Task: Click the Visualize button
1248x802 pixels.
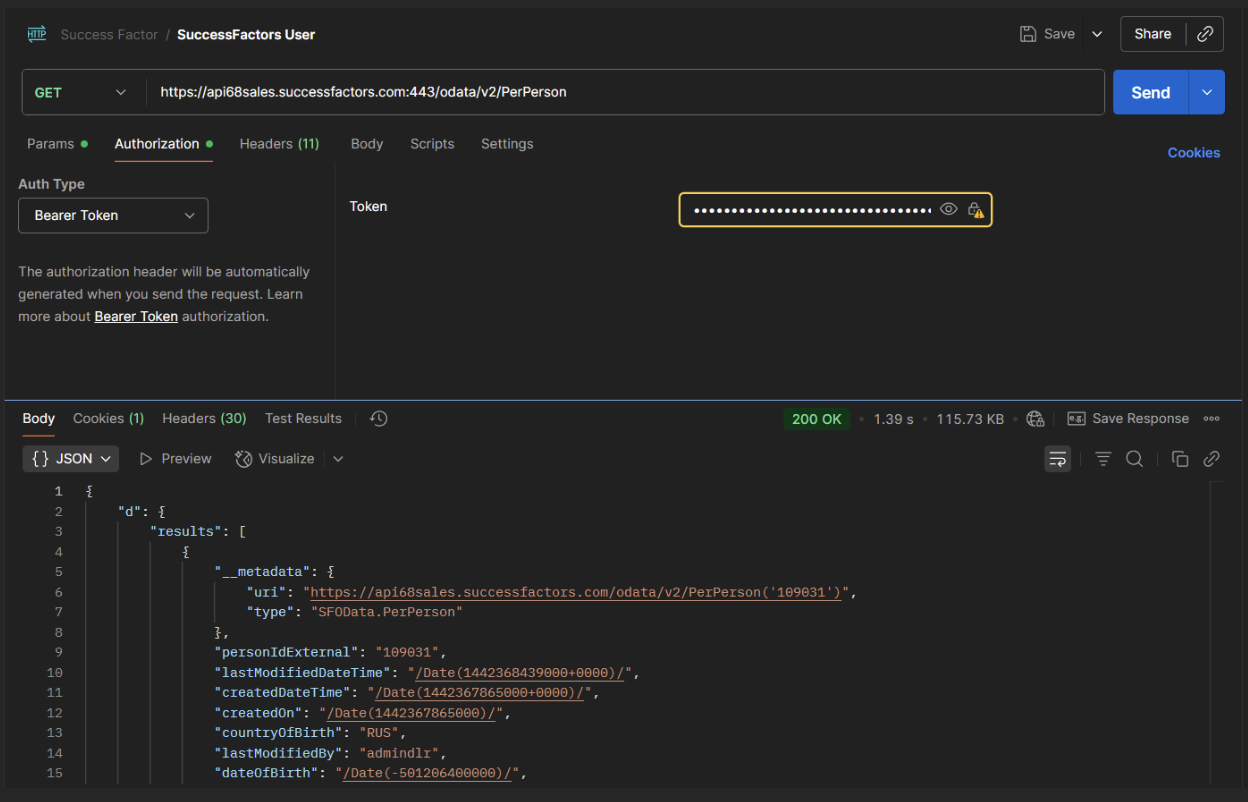Action: [x=275, y=459]
